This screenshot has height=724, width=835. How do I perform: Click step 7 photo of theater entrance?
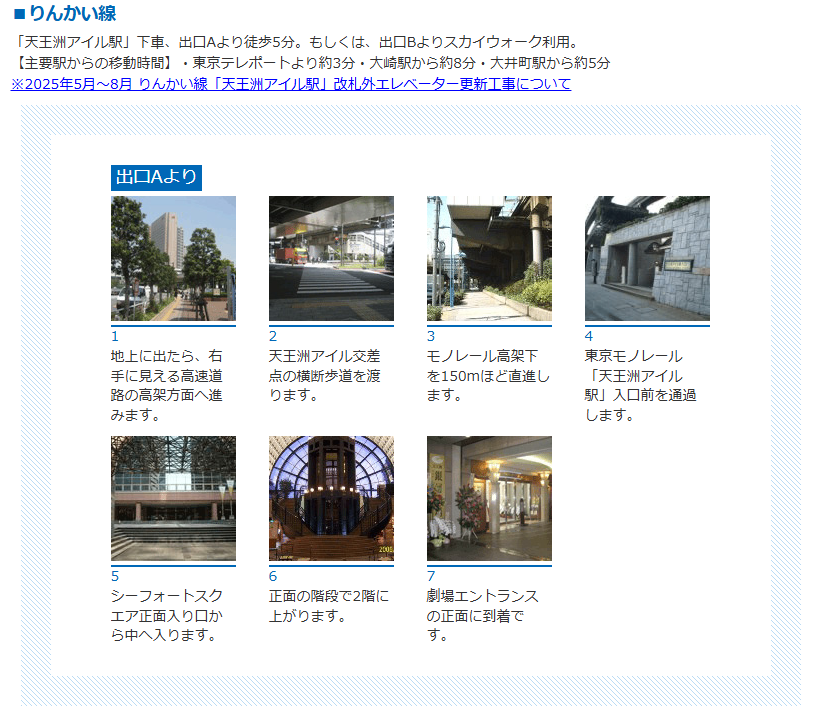pos(489,498)
